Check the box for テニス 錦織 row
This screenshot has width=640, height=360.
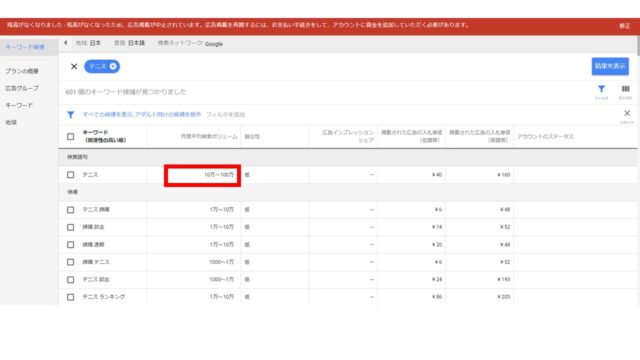coord(71,210)
